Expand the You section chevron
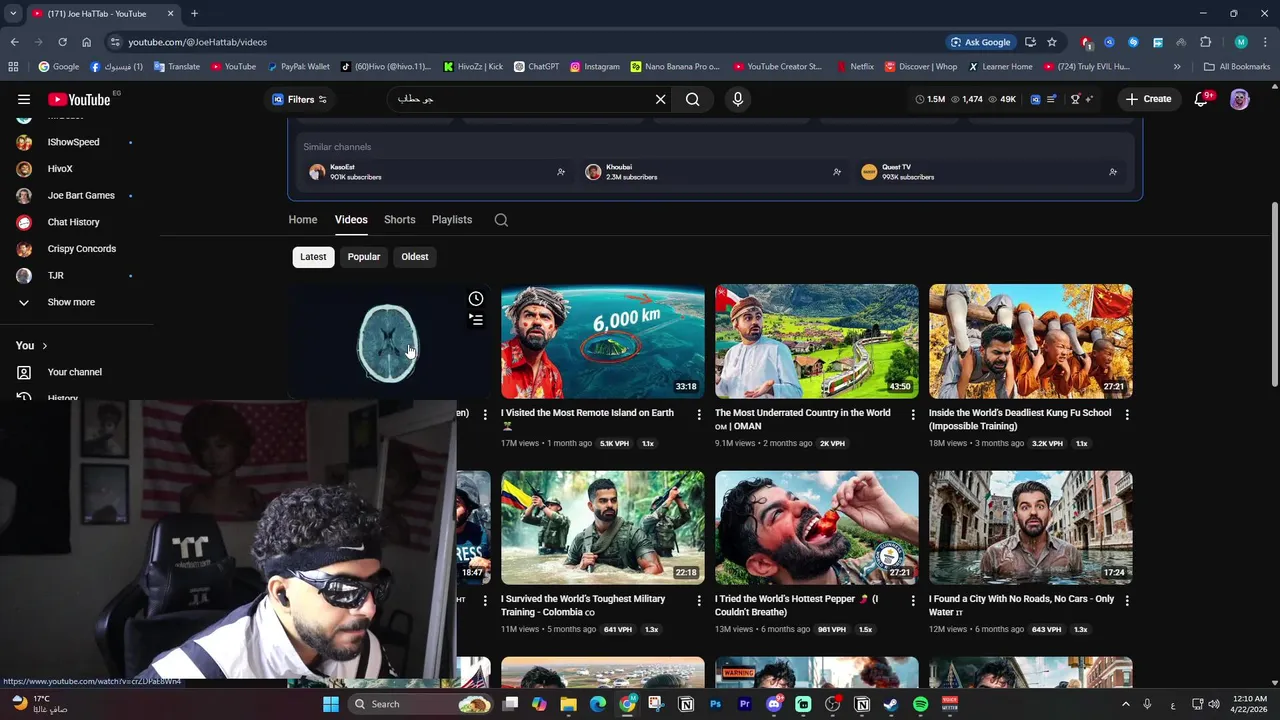This screenshot has width=1280, height=720. tap(44, 346)
